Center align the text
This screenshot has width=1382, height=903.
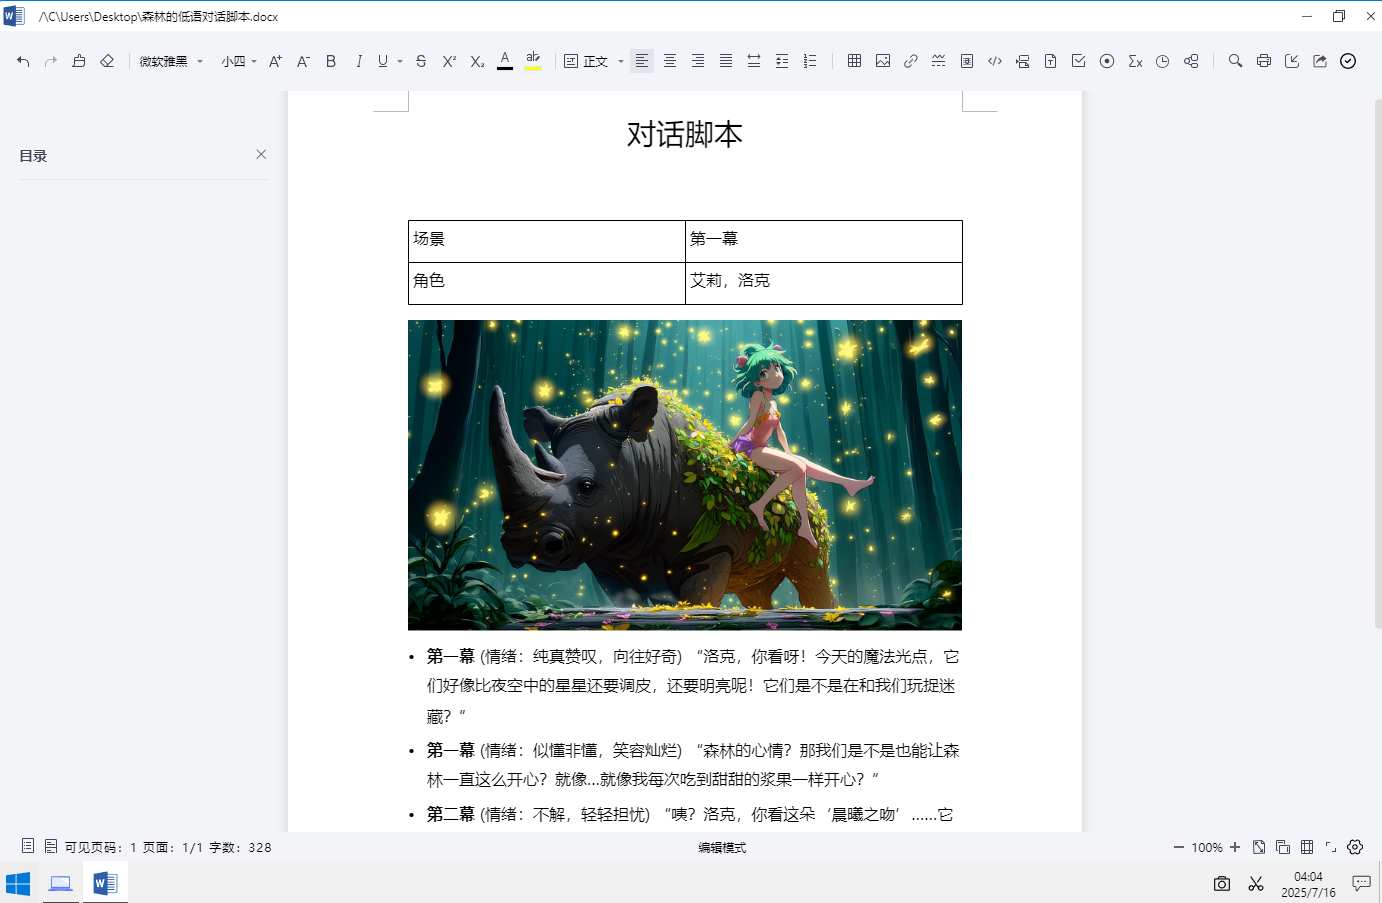pyautogui.click(x=670, y=61)
